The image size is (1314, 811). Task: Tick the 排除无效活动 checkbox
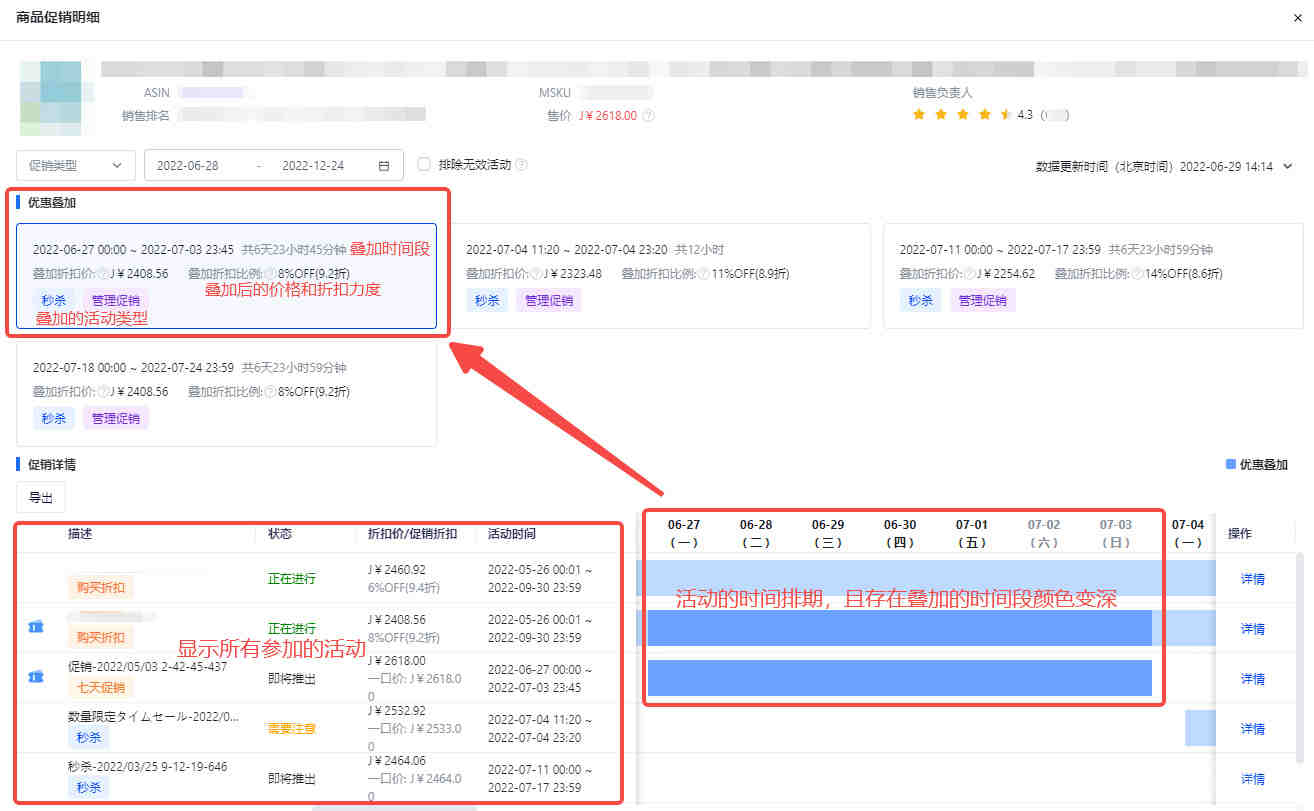[424, 164]
